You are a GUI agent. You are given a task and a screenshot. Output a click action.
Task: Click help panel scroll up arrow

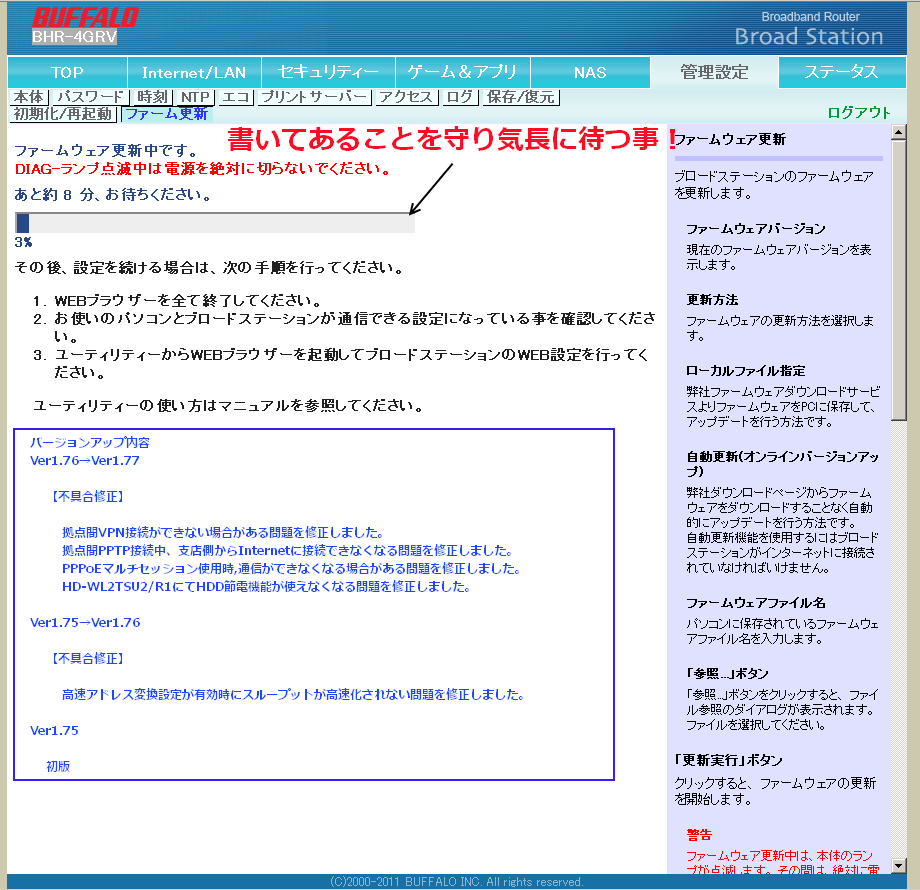click(898, 133)
